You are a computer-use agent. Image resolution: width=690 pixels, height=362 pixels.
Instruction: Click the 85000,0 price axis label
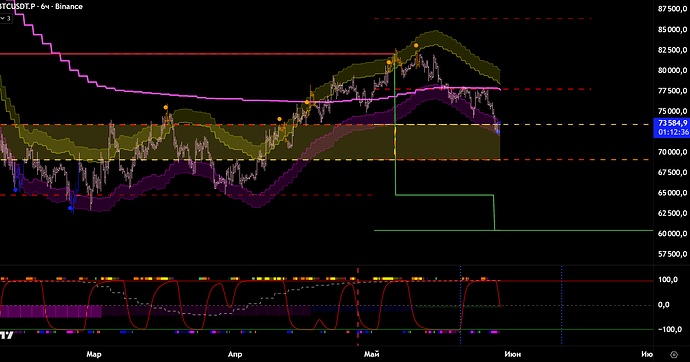(672, 29)
